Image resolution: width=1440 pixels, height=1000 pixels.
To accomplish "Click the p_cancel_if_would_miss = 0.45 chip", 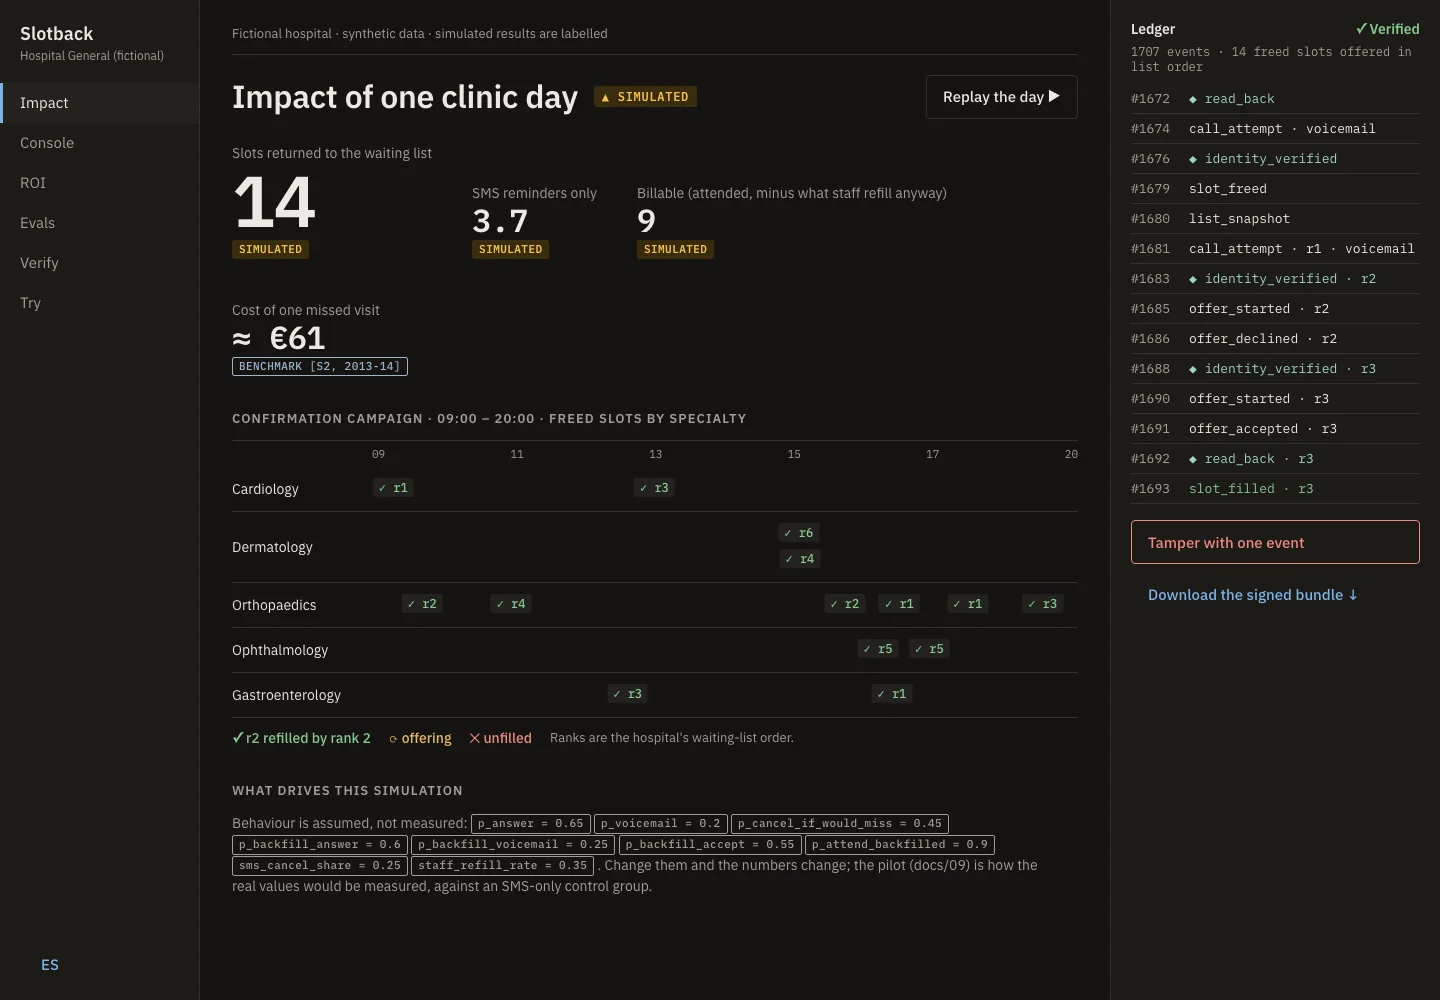I will tap(840, 824).
